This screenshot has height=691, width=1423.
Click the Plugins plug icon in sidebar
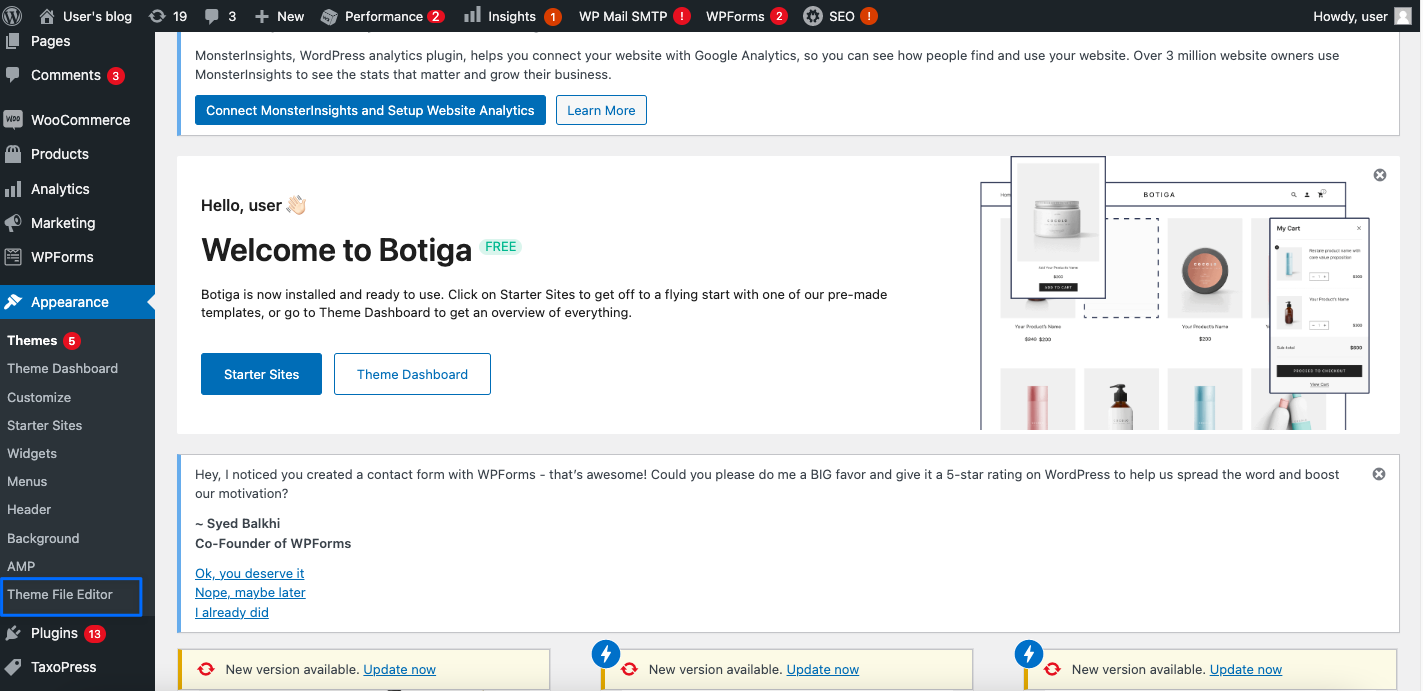point(13,633)
